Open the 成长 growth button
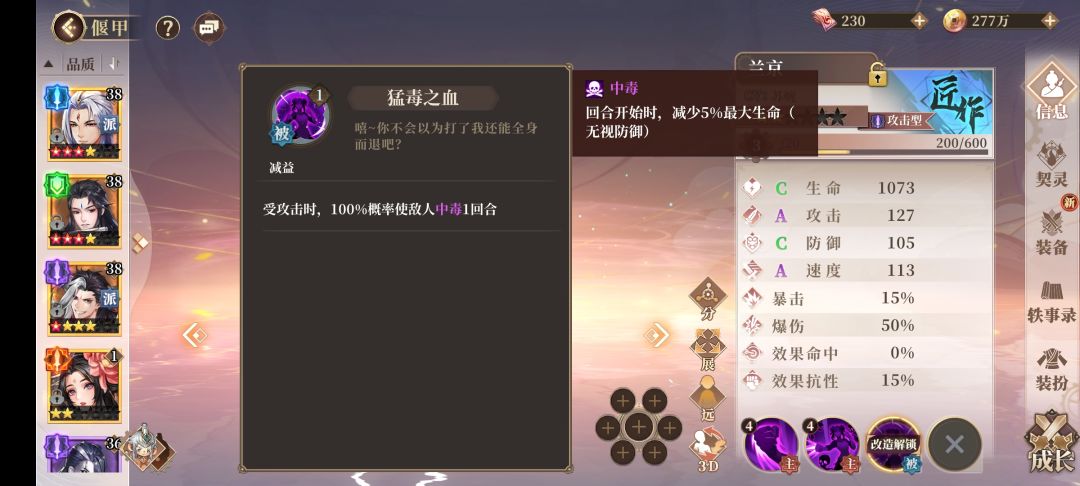Viewport: 1080px width, 486px height. click(x=1052, y=443)
